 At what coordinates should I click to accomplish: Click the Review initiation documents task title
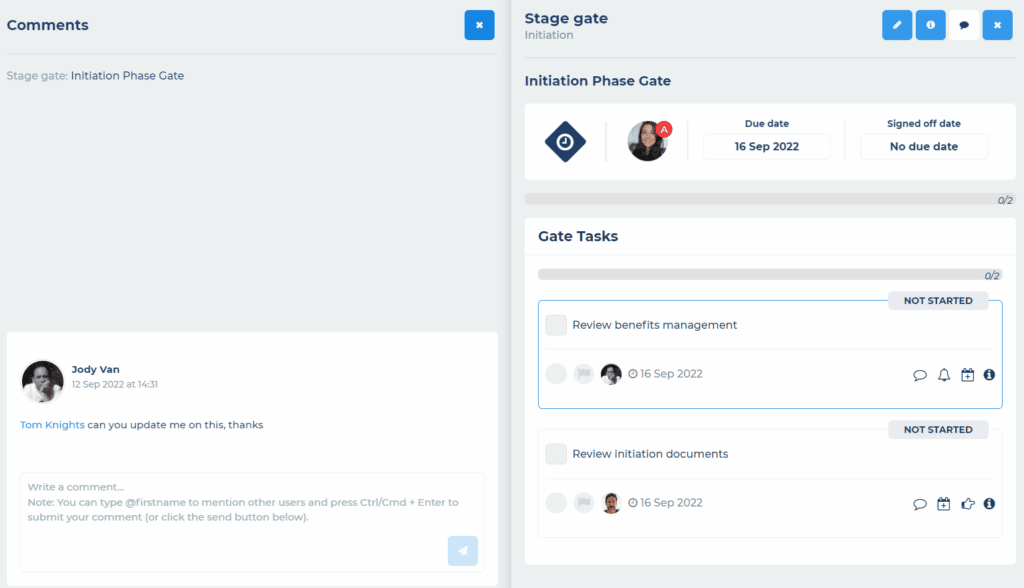[650, 453]
